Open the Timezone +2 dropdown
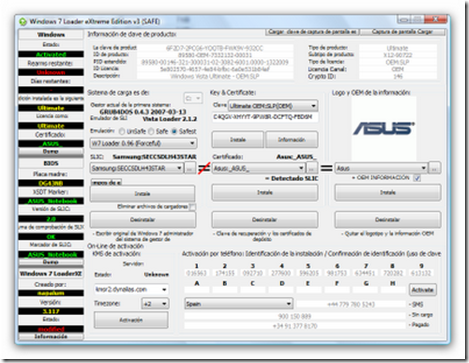 point(155,304)
